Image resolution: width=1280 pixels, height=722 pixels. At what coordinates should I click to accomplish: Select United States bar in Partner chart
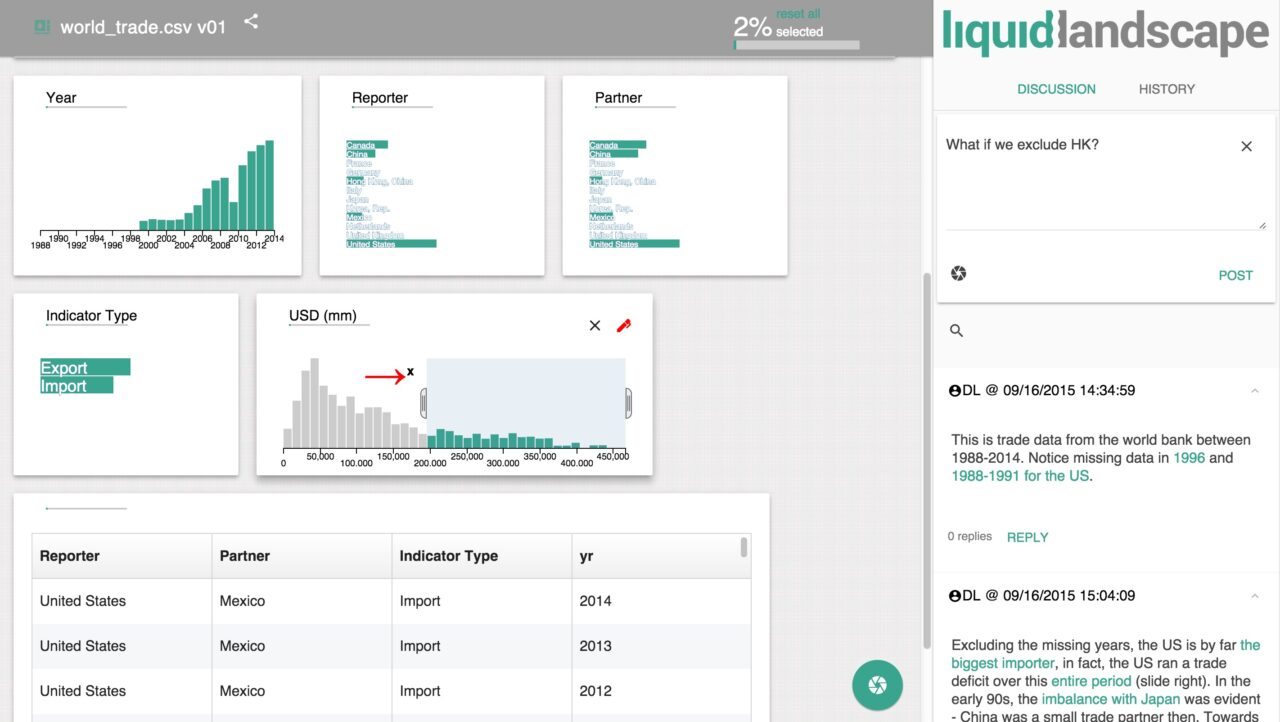click(634, 244)
